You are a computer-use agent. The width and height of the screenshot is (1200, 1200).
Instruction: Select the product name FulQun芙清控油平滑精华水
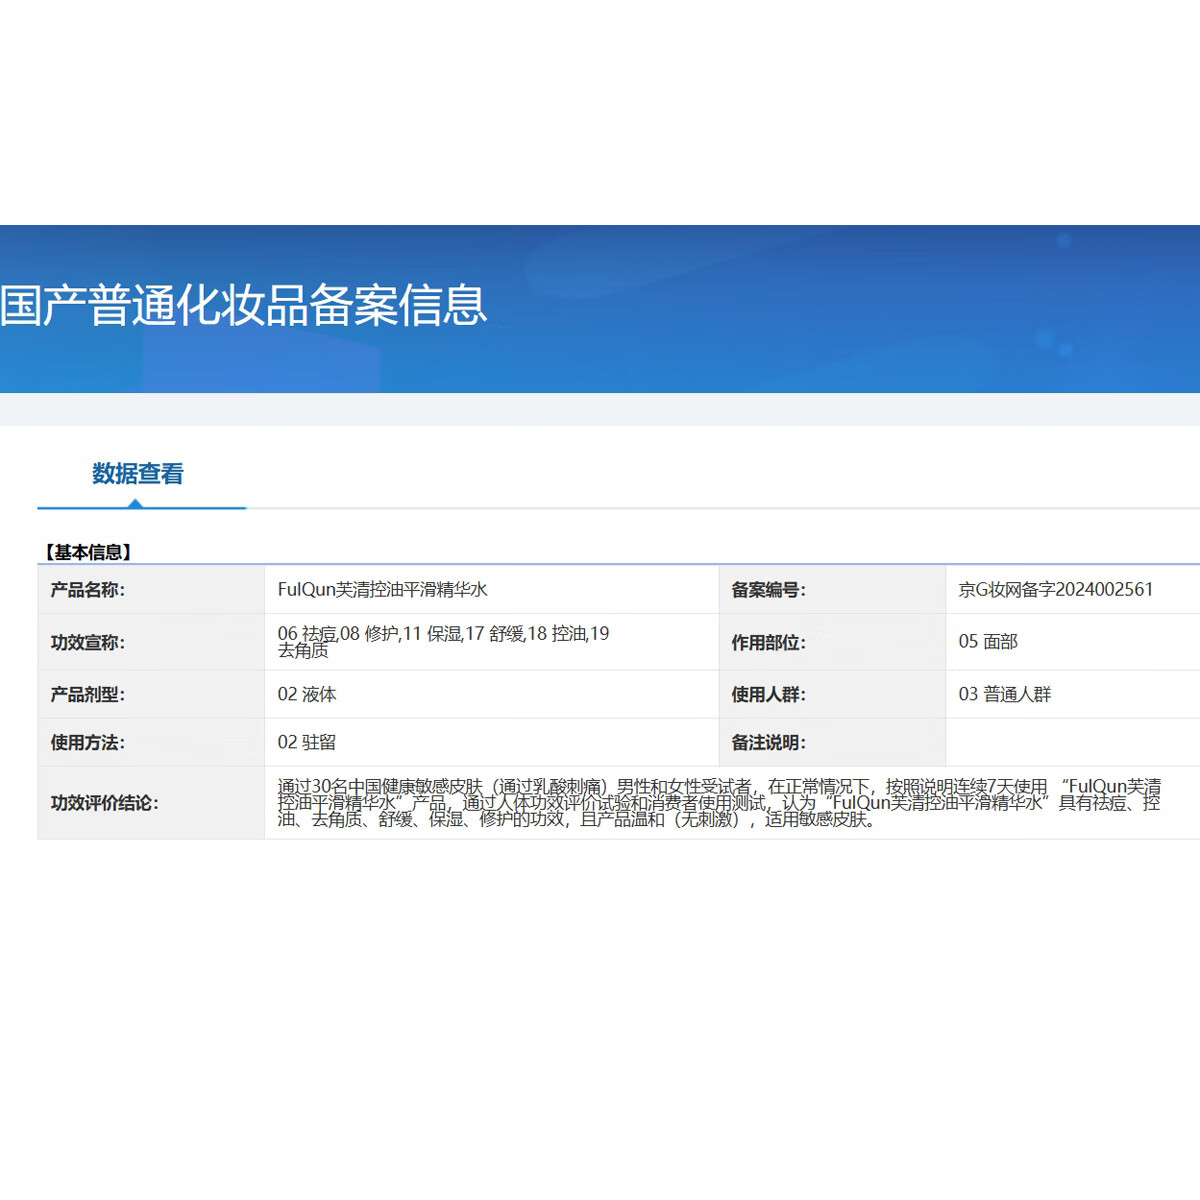382,590
